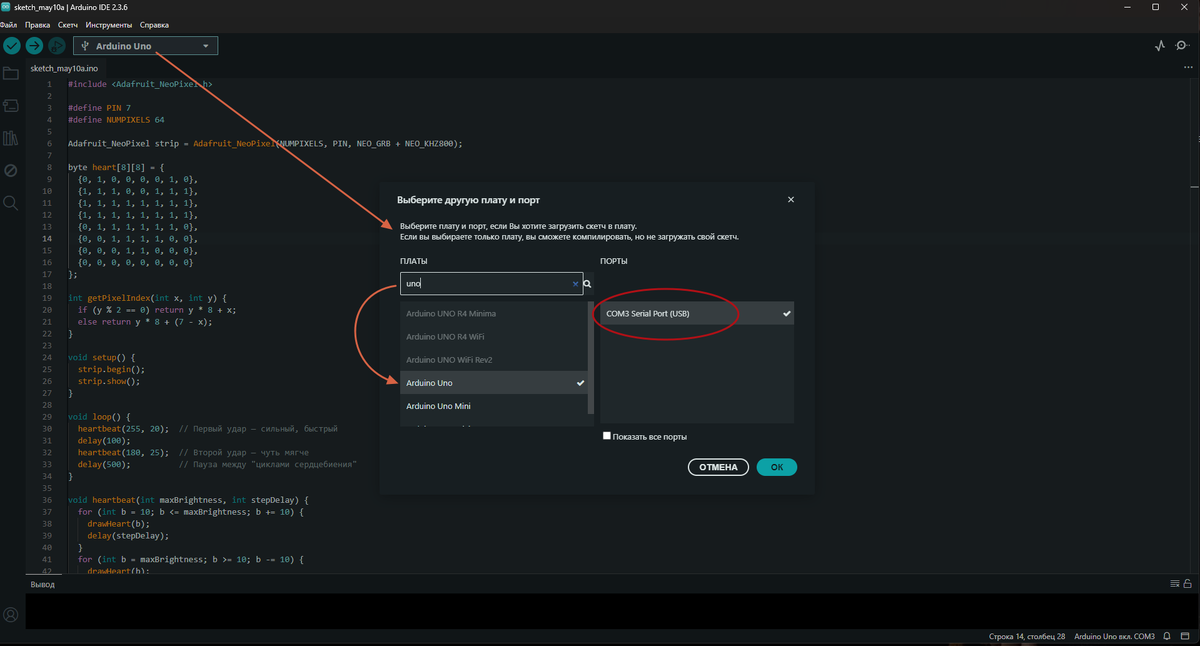Open the account profile icon

click(x=11, y=615)
